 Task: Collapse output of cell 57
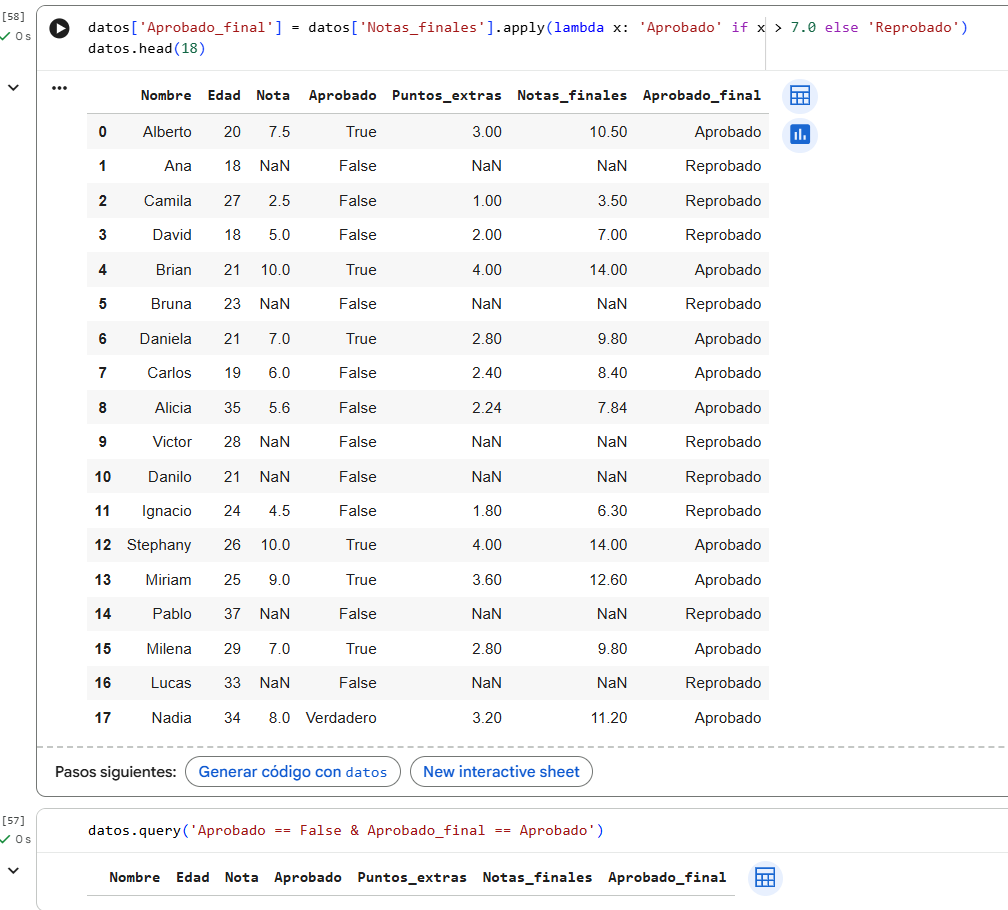click(x=14, y=871)
